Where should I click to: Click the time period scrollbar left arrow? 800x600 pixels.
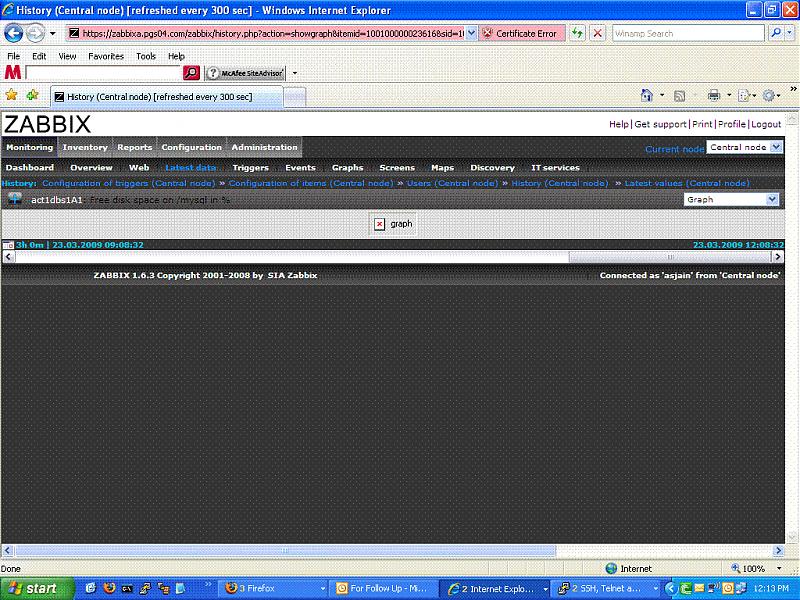tap(8, 257)
